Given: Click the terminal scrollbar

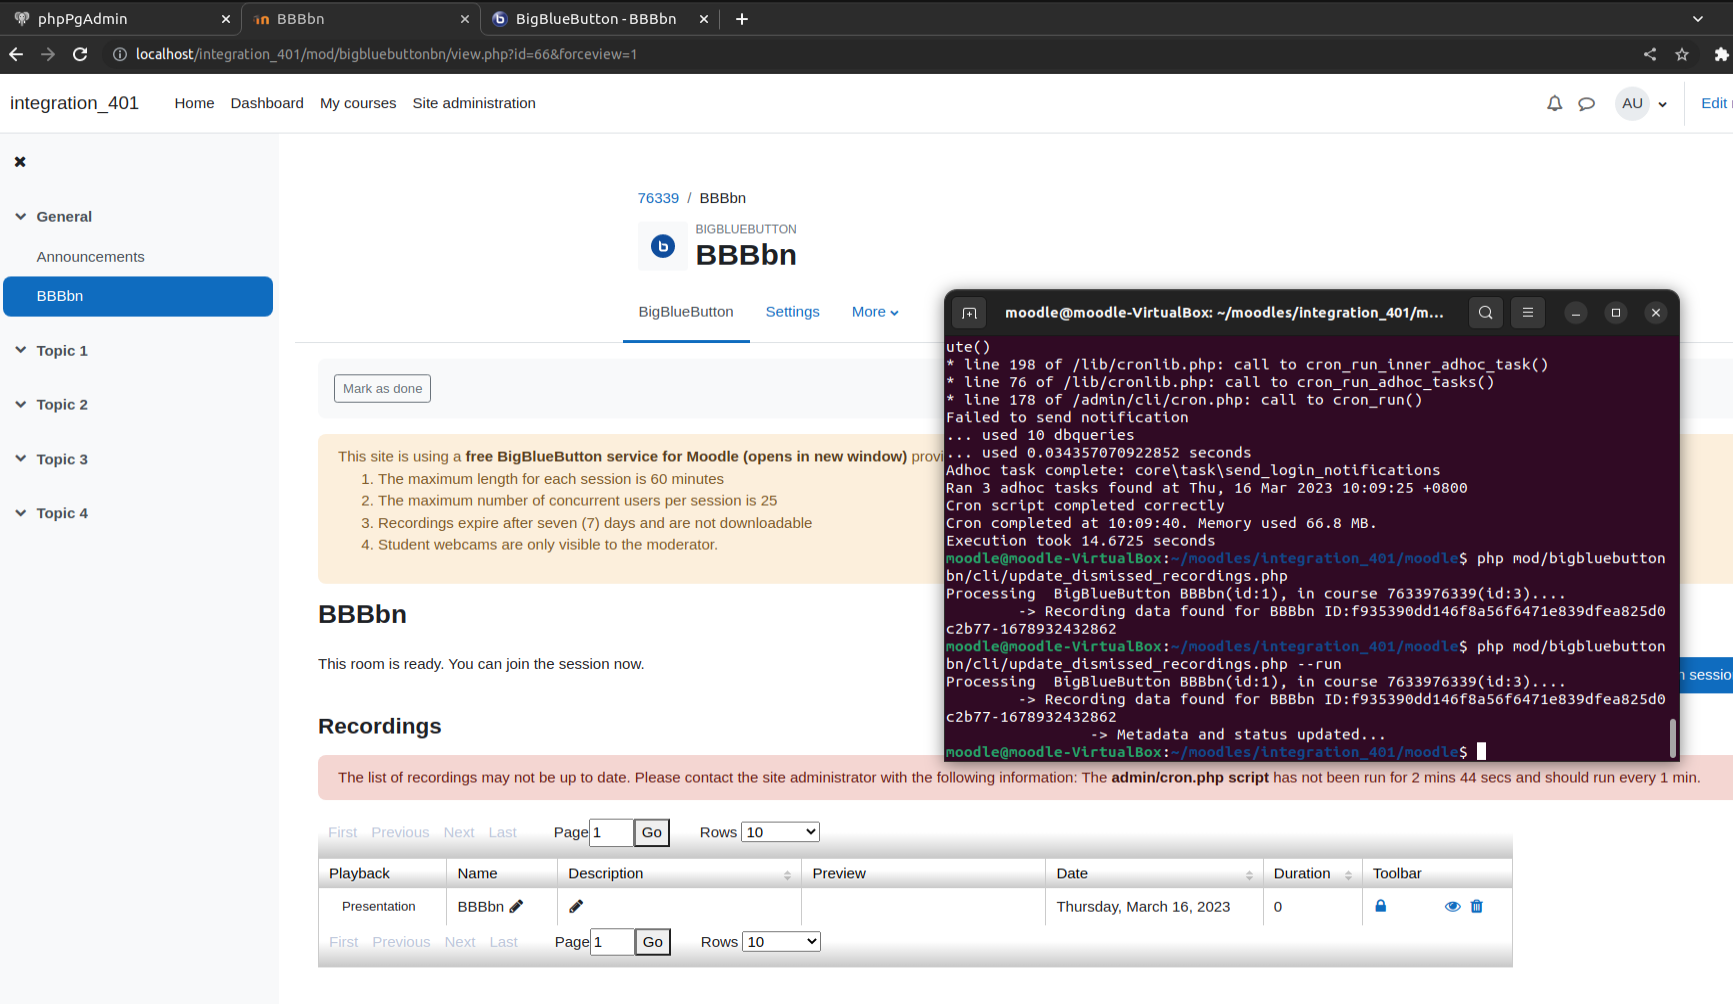Looking at the screenshot, I should point(1672,738).
